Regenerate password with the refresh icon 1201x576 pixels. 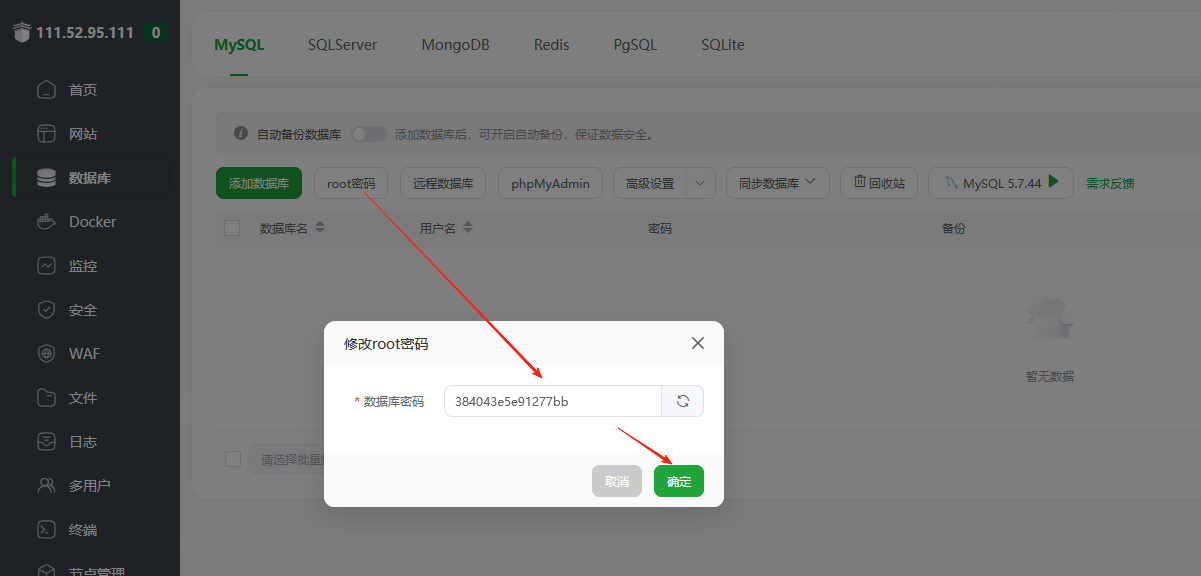point(683,400)
